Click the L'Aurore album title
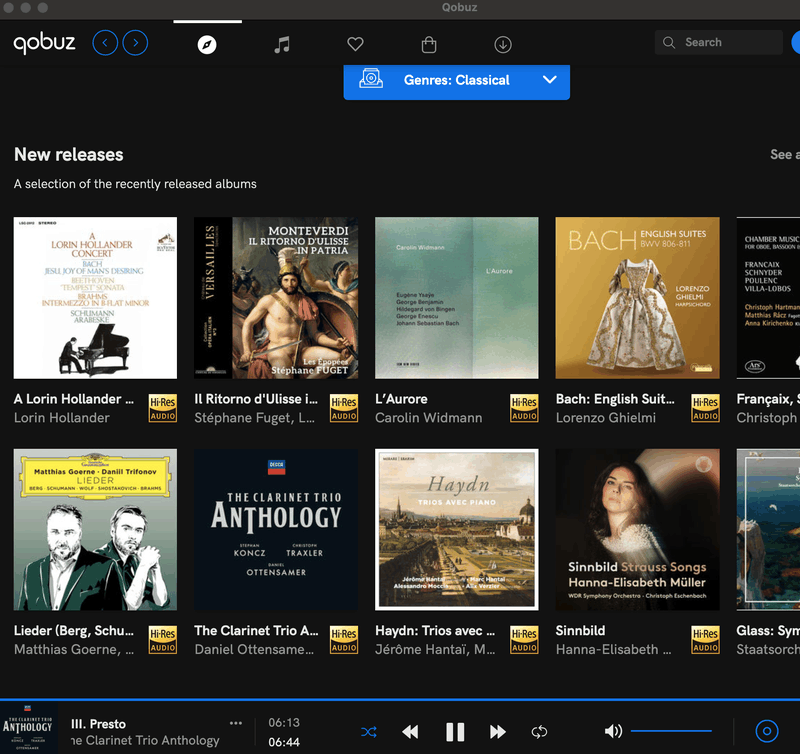The image size is (800, 754). tap(401, 399)
